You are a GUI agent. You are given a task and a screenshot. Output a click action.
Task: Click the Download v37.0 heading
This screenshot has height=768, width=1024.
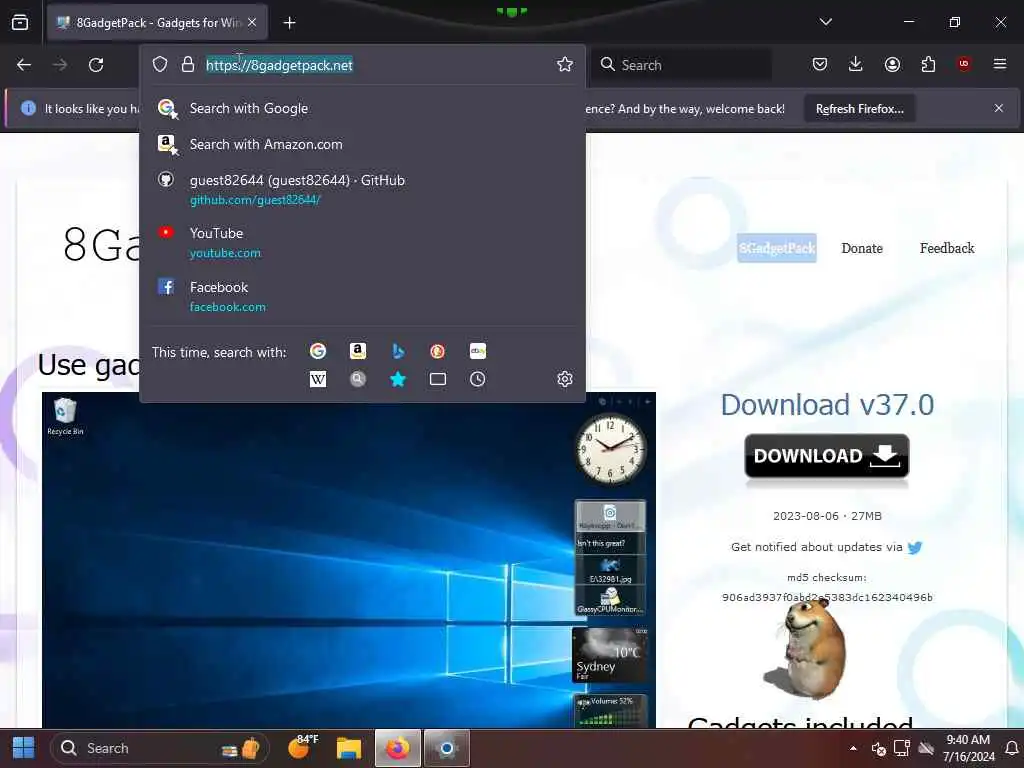click(x=827, y=405)
